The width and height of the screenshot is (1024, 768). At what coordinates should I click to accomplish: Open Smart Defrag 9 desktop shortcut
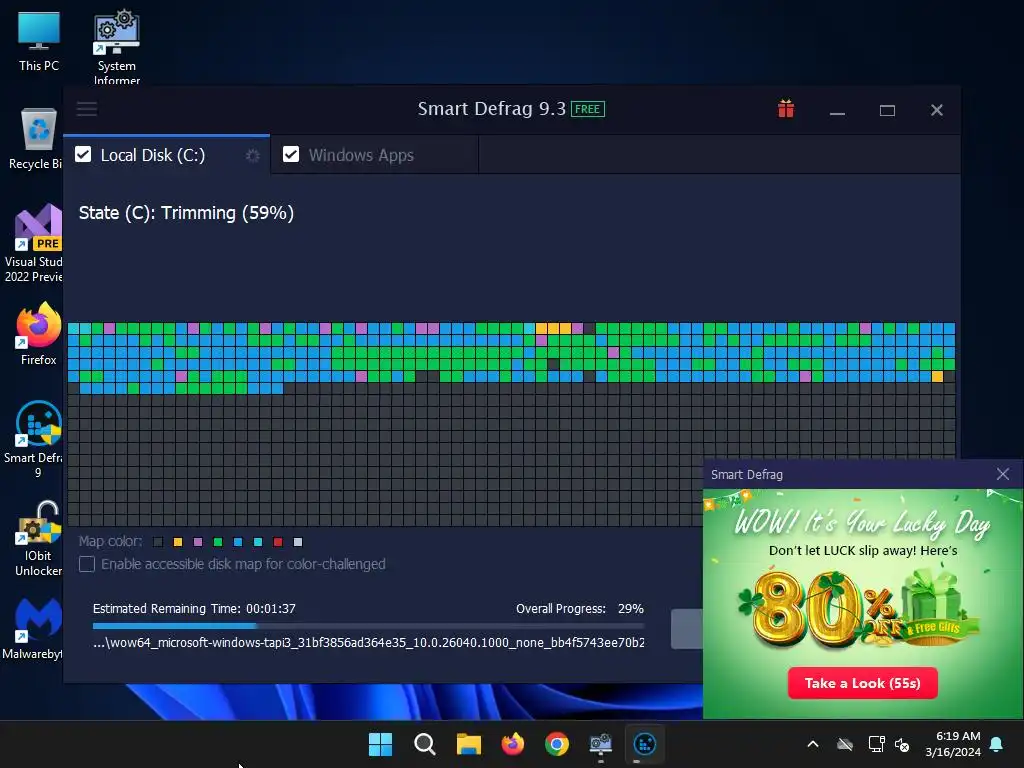(34, 439)
